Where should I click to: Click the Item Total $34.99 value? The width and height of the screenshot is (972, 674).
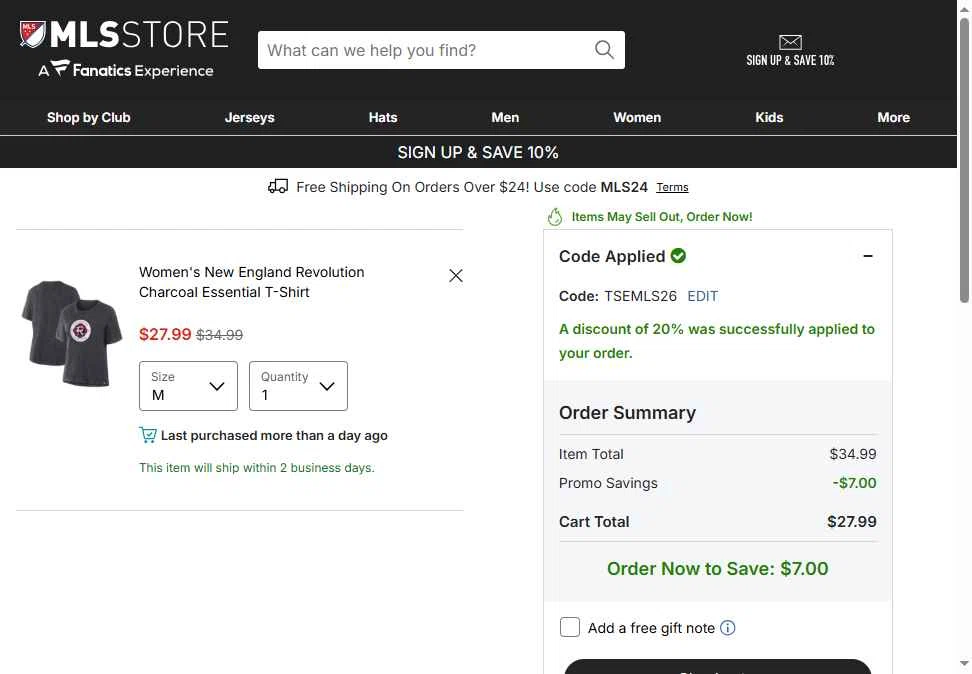(853, 454)
